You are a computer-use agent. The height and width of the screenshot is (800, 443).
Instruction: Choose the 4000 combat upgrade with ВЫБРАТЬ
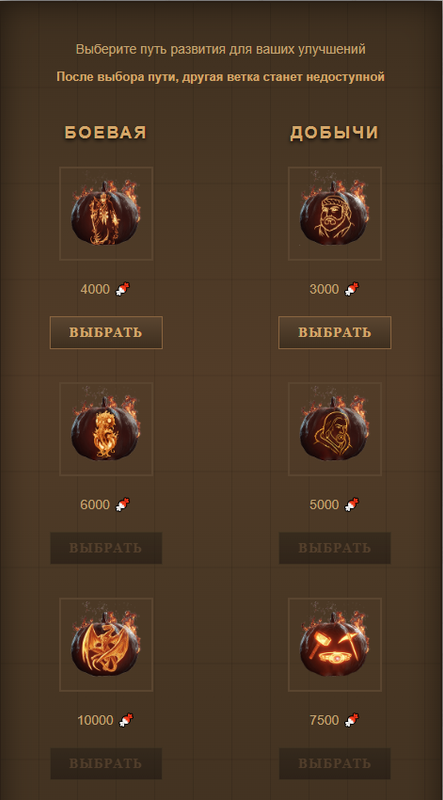tap(106, 333)
